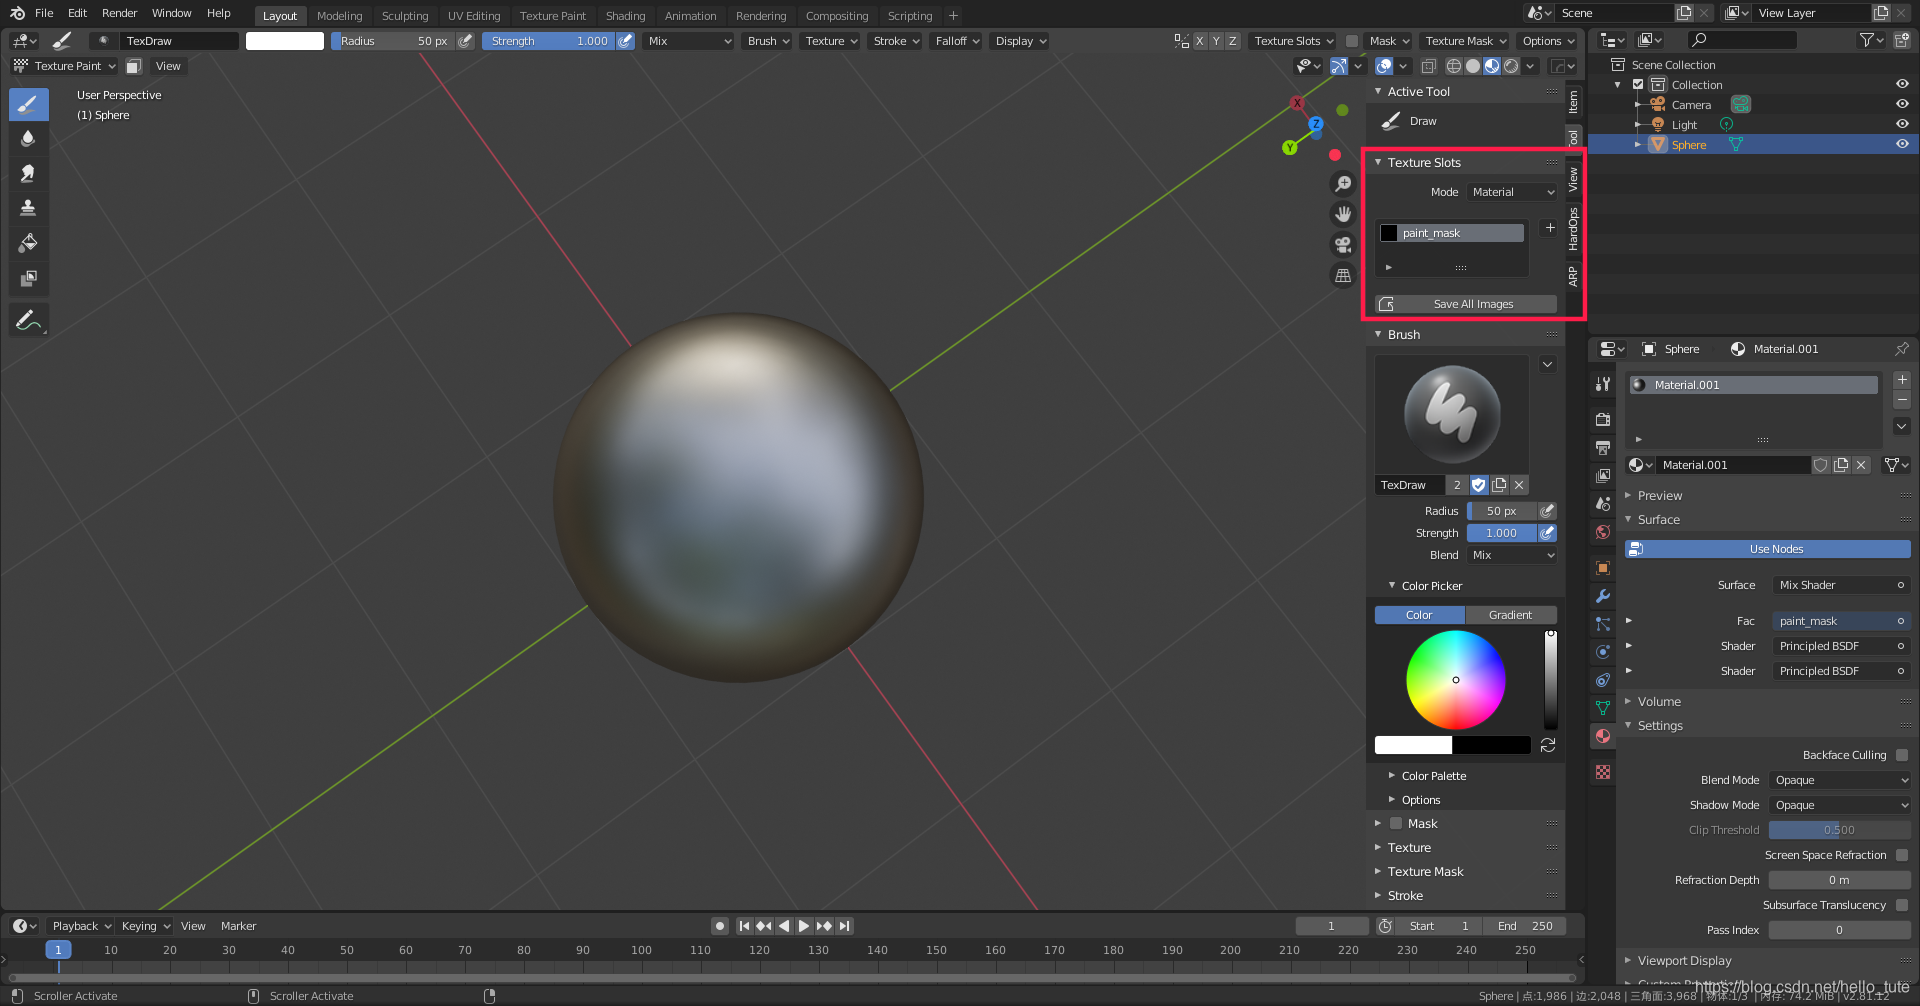Jump to timeline end button
Image resolution: width=1920 pixels, height=1006 pixels.
[x=845, y=926]
